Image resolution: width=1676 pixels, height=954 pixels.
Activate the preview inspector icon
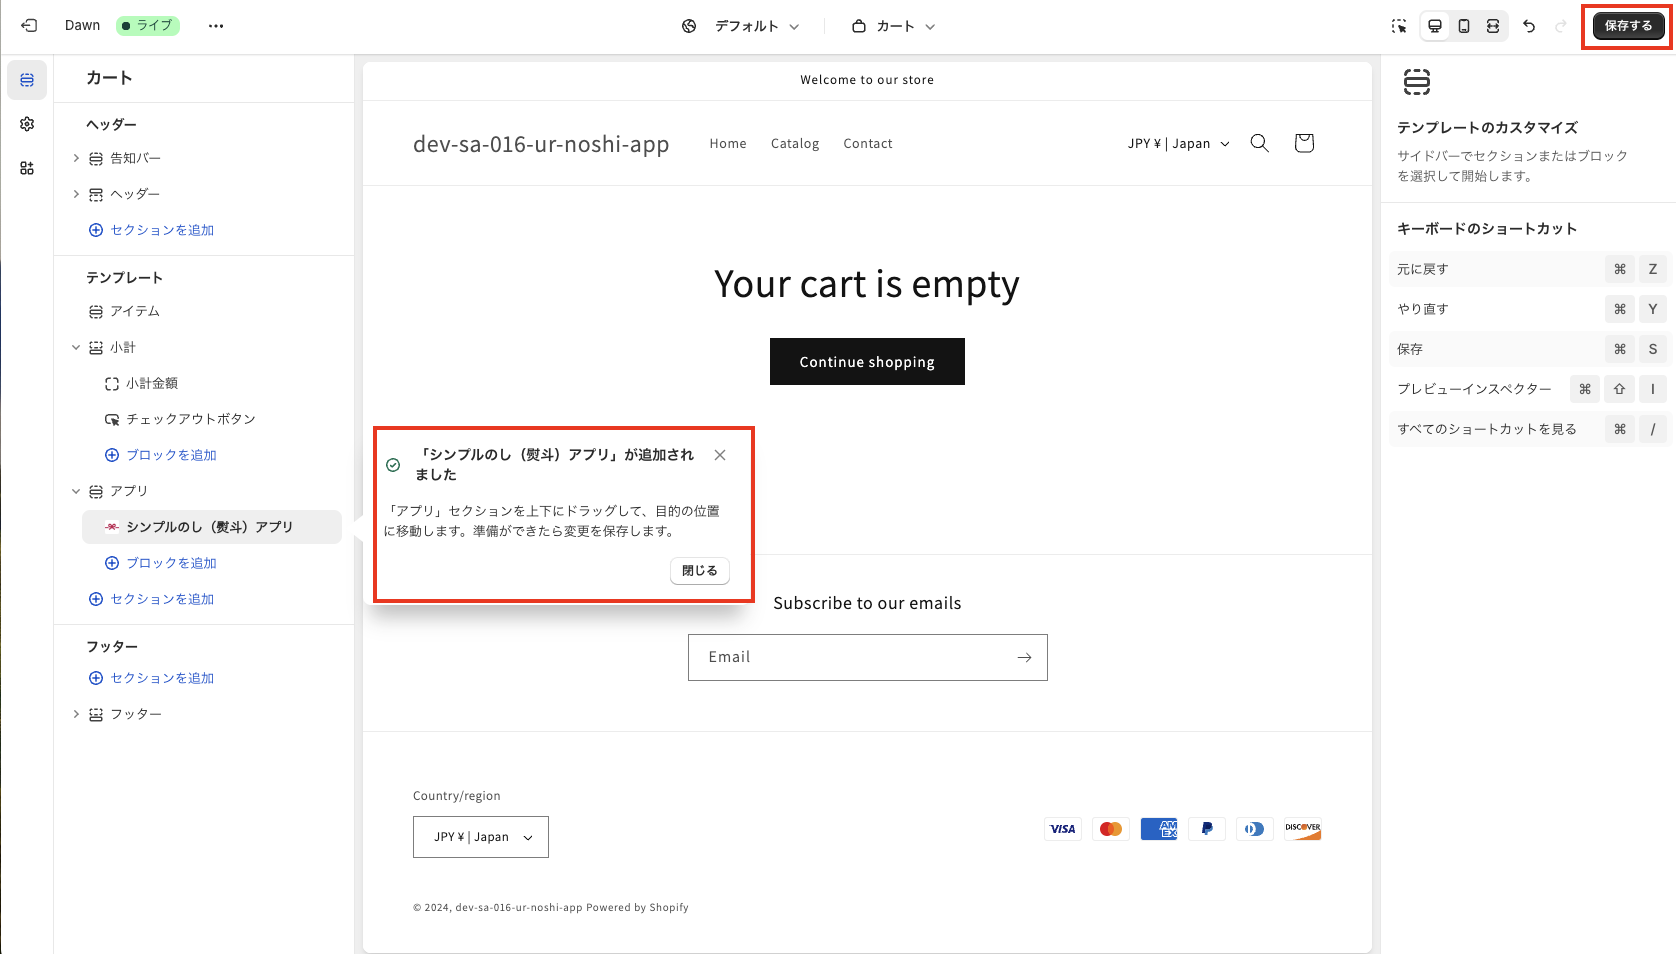1399,26
